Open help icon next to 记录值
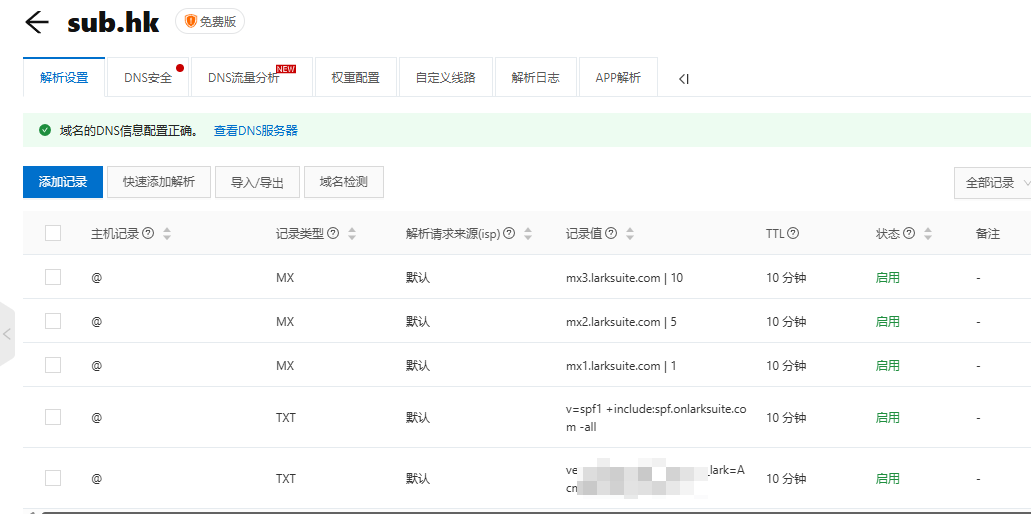1031x514 pixels. (x=611, y=233)
